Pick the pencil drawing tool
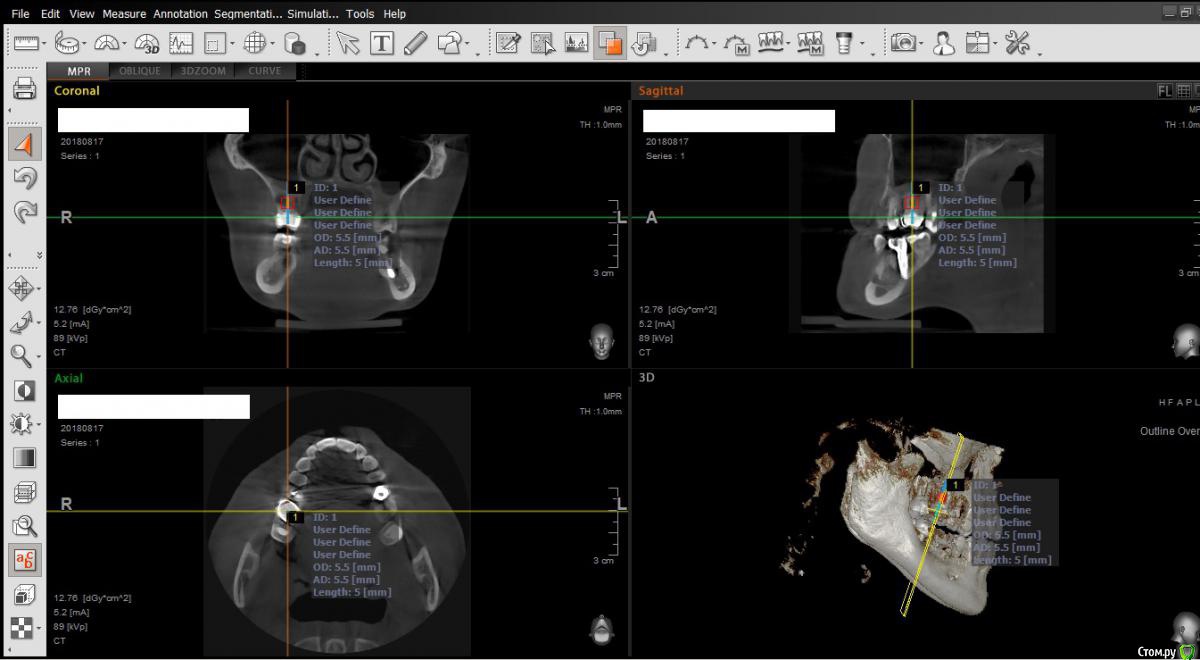 [x=416, y=43]
